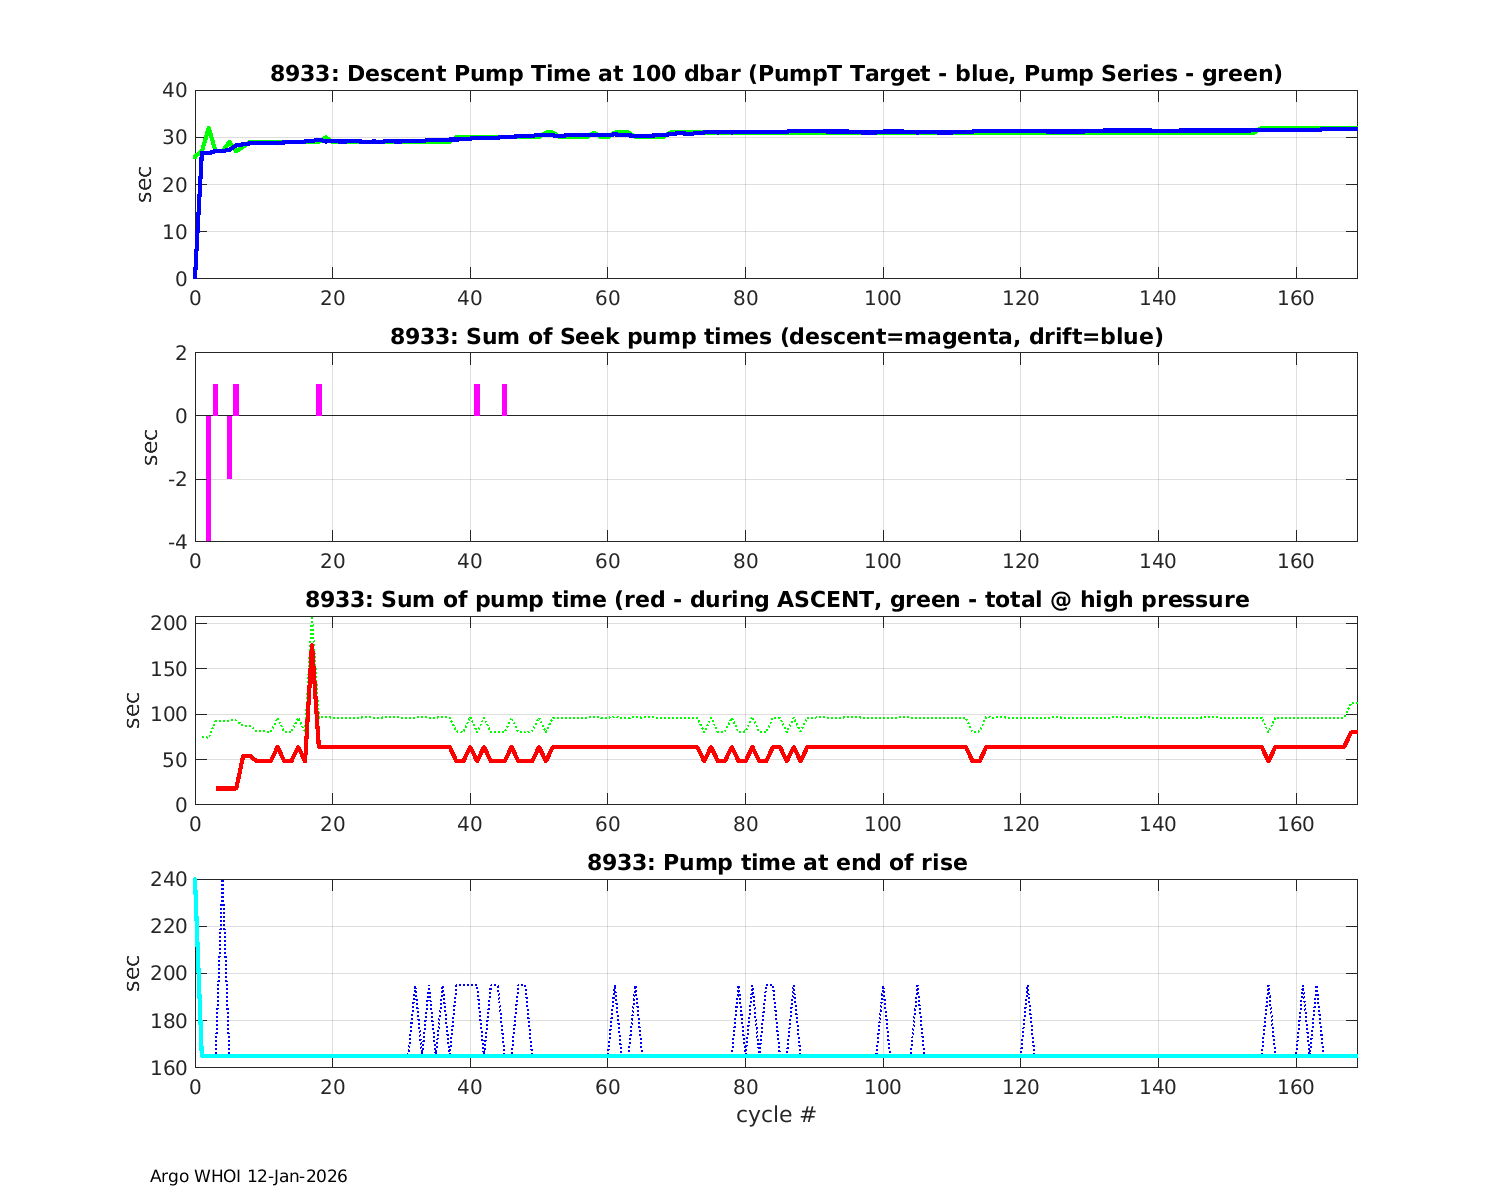
Task: Click the magenta bar near cycle 45
Action: pyautogui.click(x=504, y=400)
